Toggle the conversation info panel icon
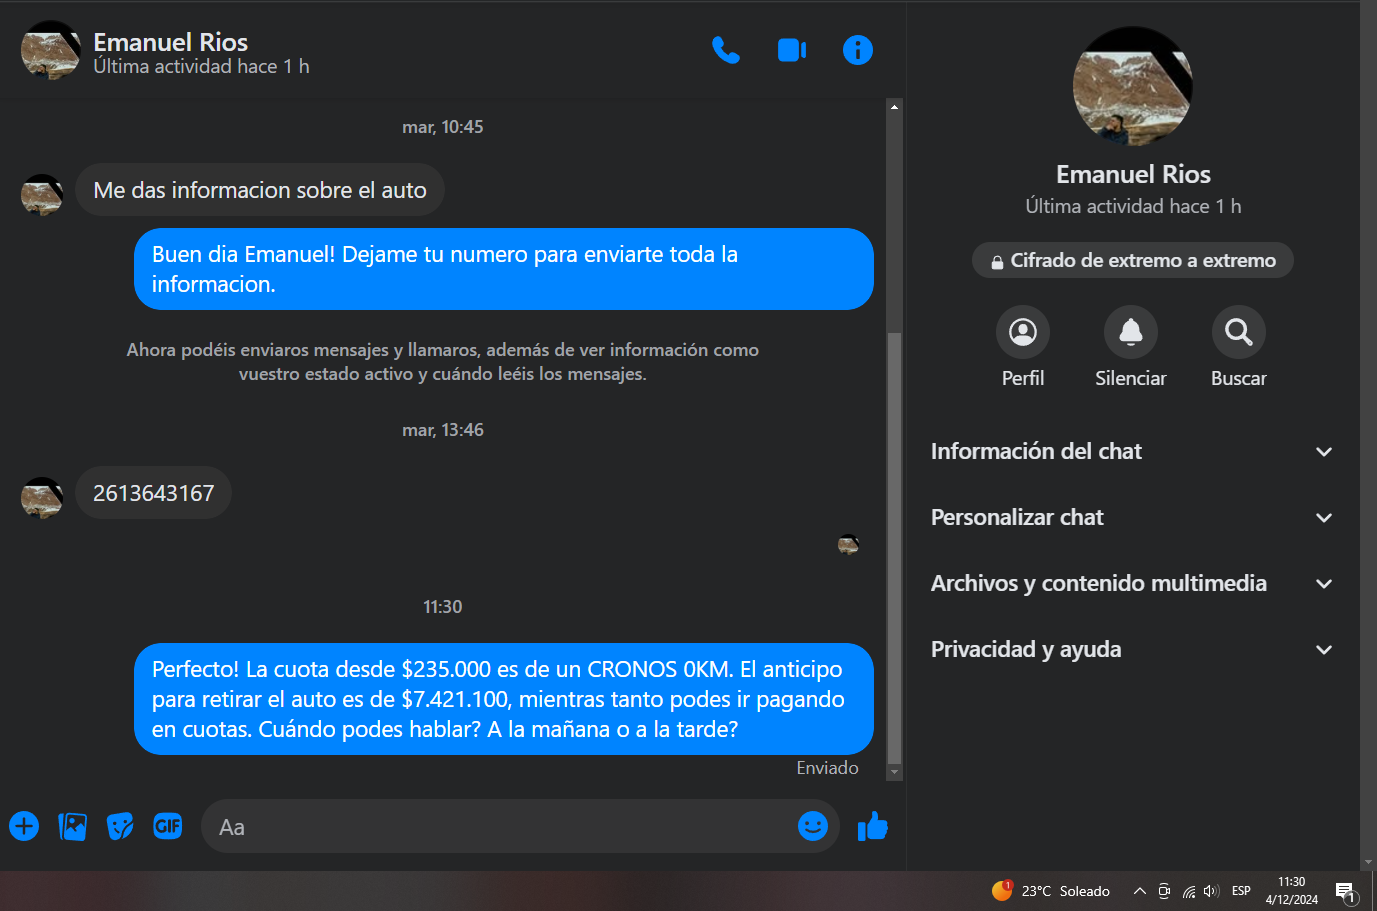 tap(858, 50)
